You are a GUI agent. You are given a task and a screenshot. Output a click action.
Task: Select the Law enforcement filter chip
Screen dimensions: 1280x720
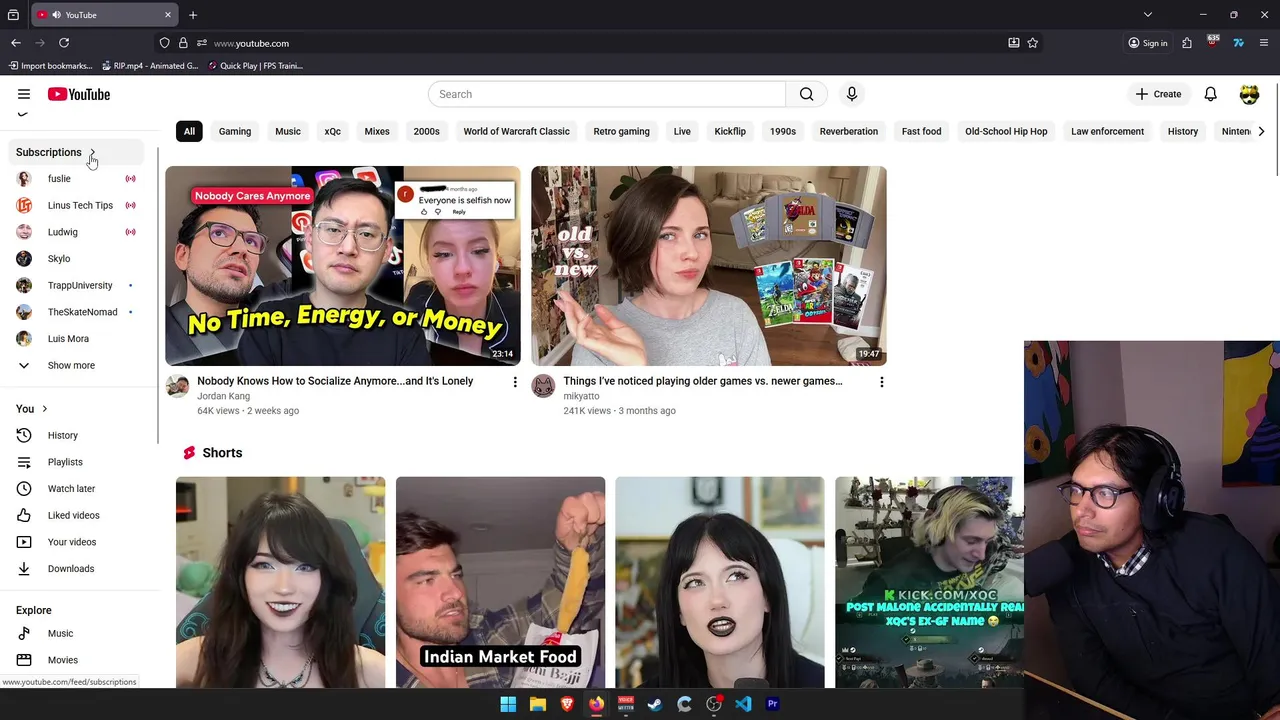[x=1107, y=131]
